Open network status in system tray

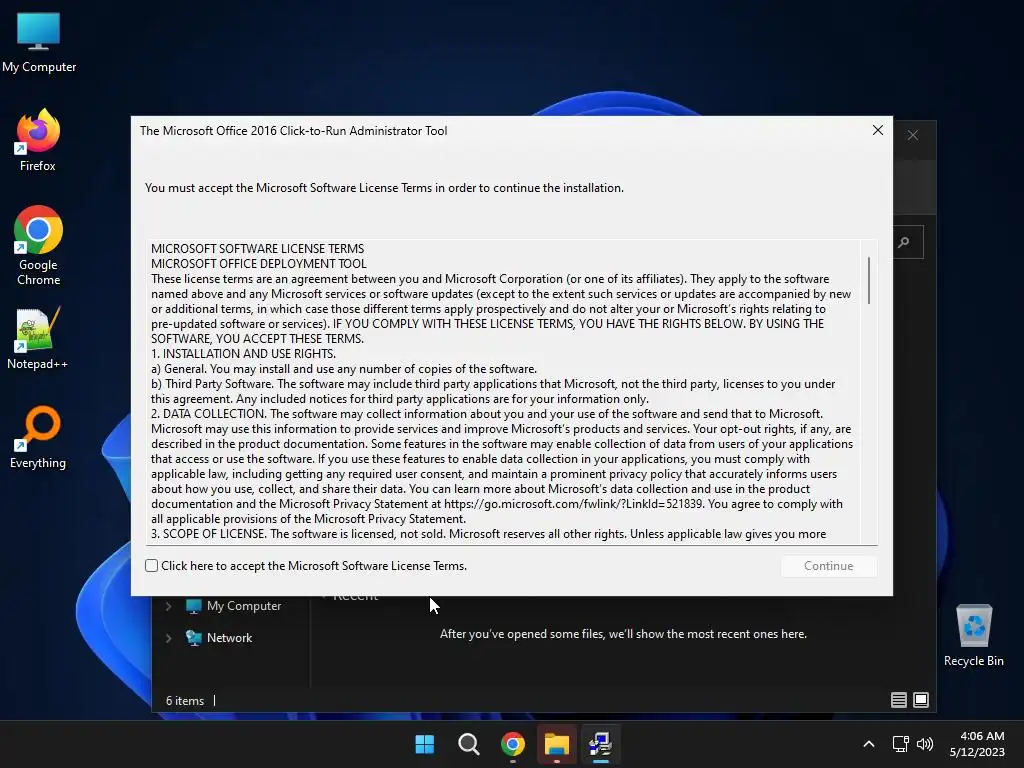(x=901, y=744)
